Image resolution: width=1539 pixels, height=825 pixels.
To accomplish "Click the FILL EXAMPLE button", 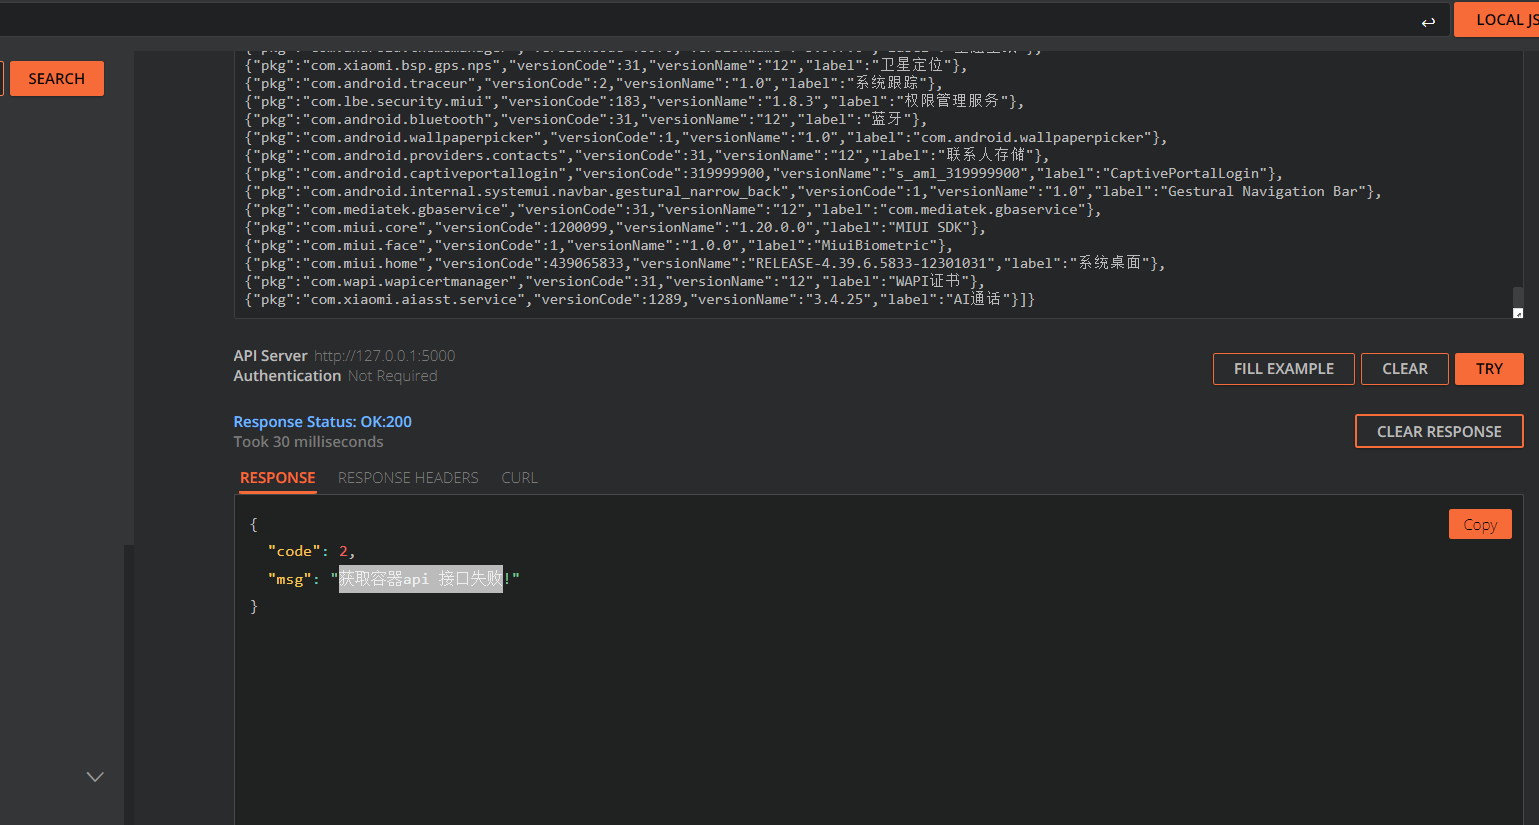I will (x=1283, y=369).
